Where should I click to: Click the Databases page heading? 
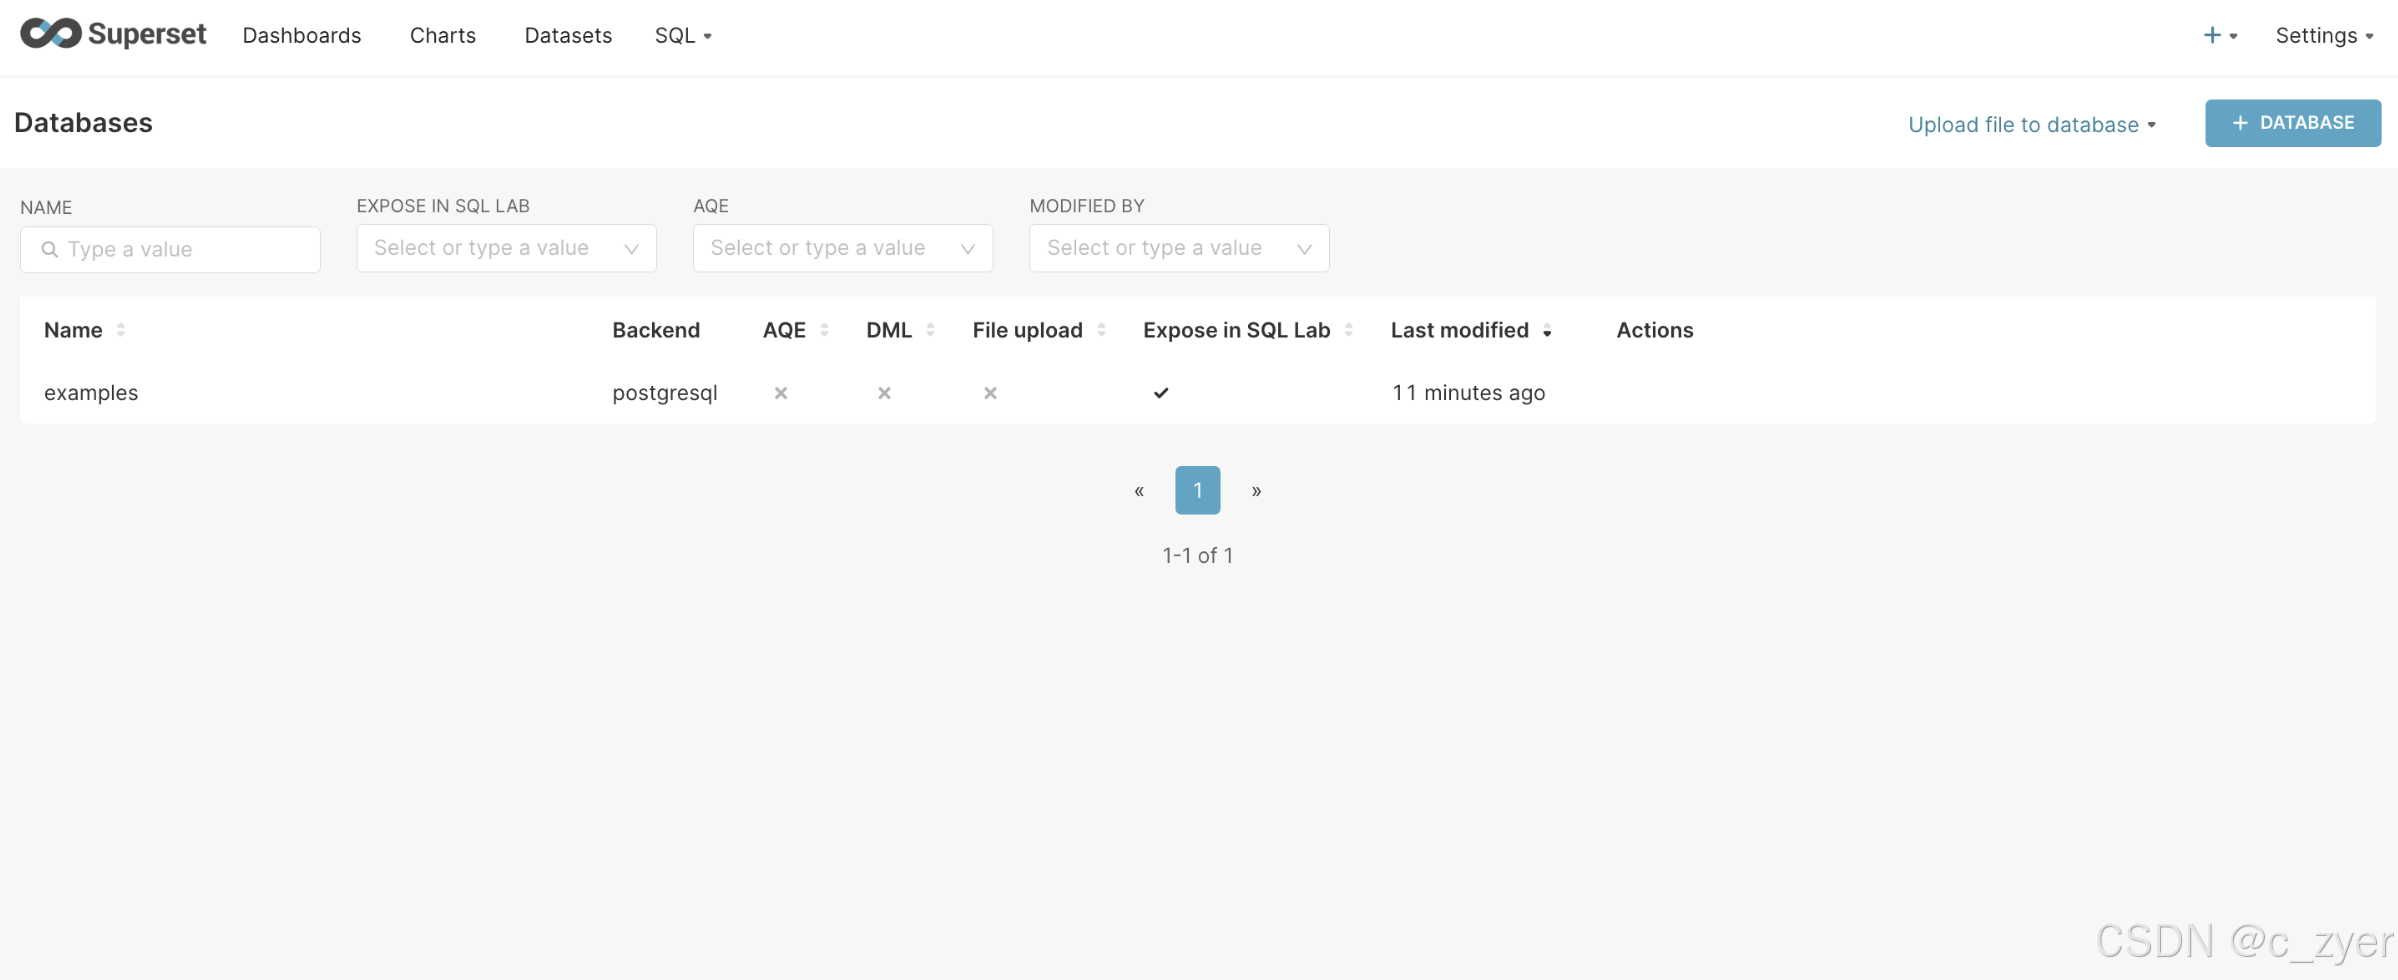[83, 123]
